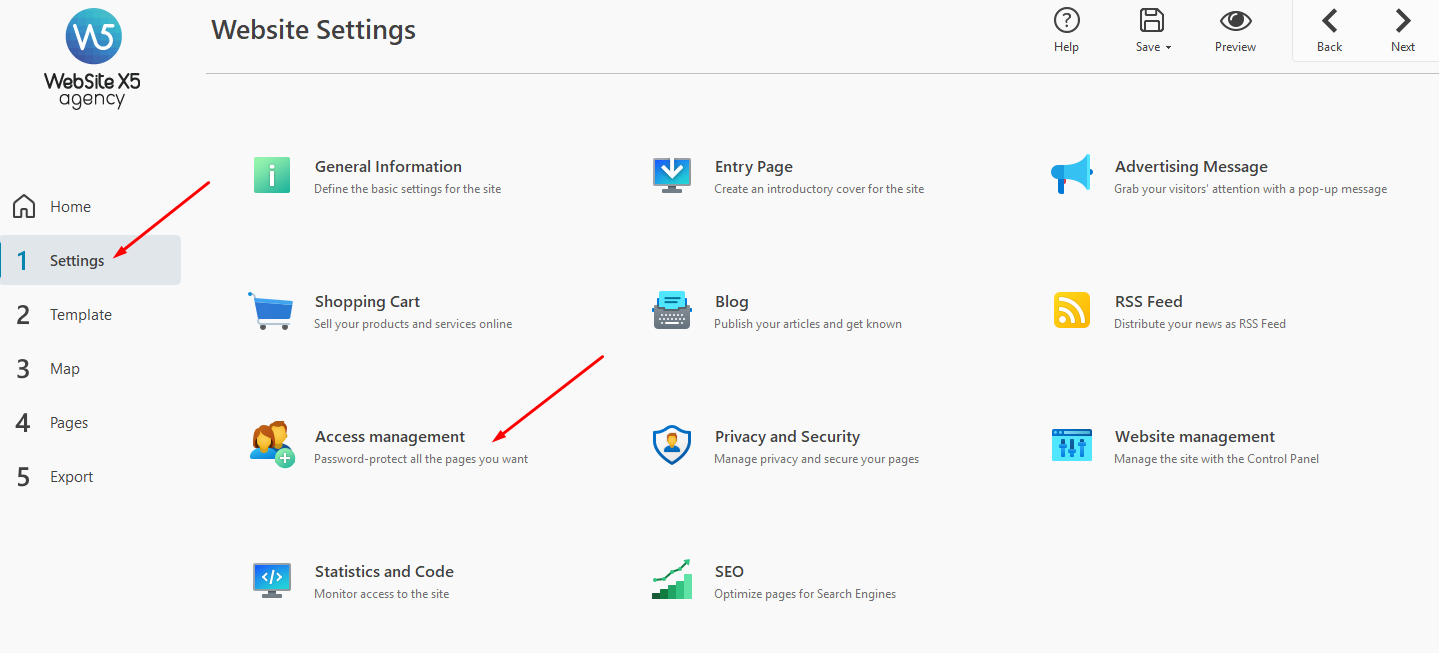Switch to the Template step
The image size is (1439, 653).
pyautogui.click(x=80, y=315)
